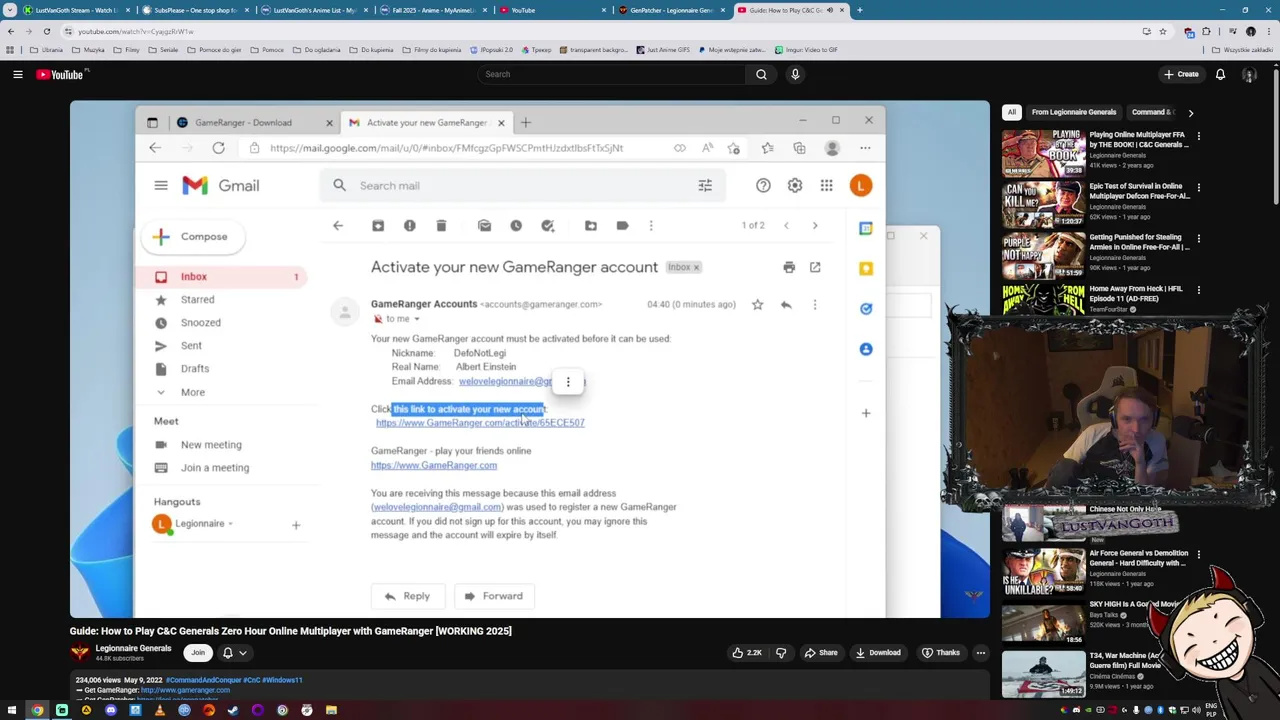
Task: Open options menu for Epic Test of Survival
Action: 1198,187
